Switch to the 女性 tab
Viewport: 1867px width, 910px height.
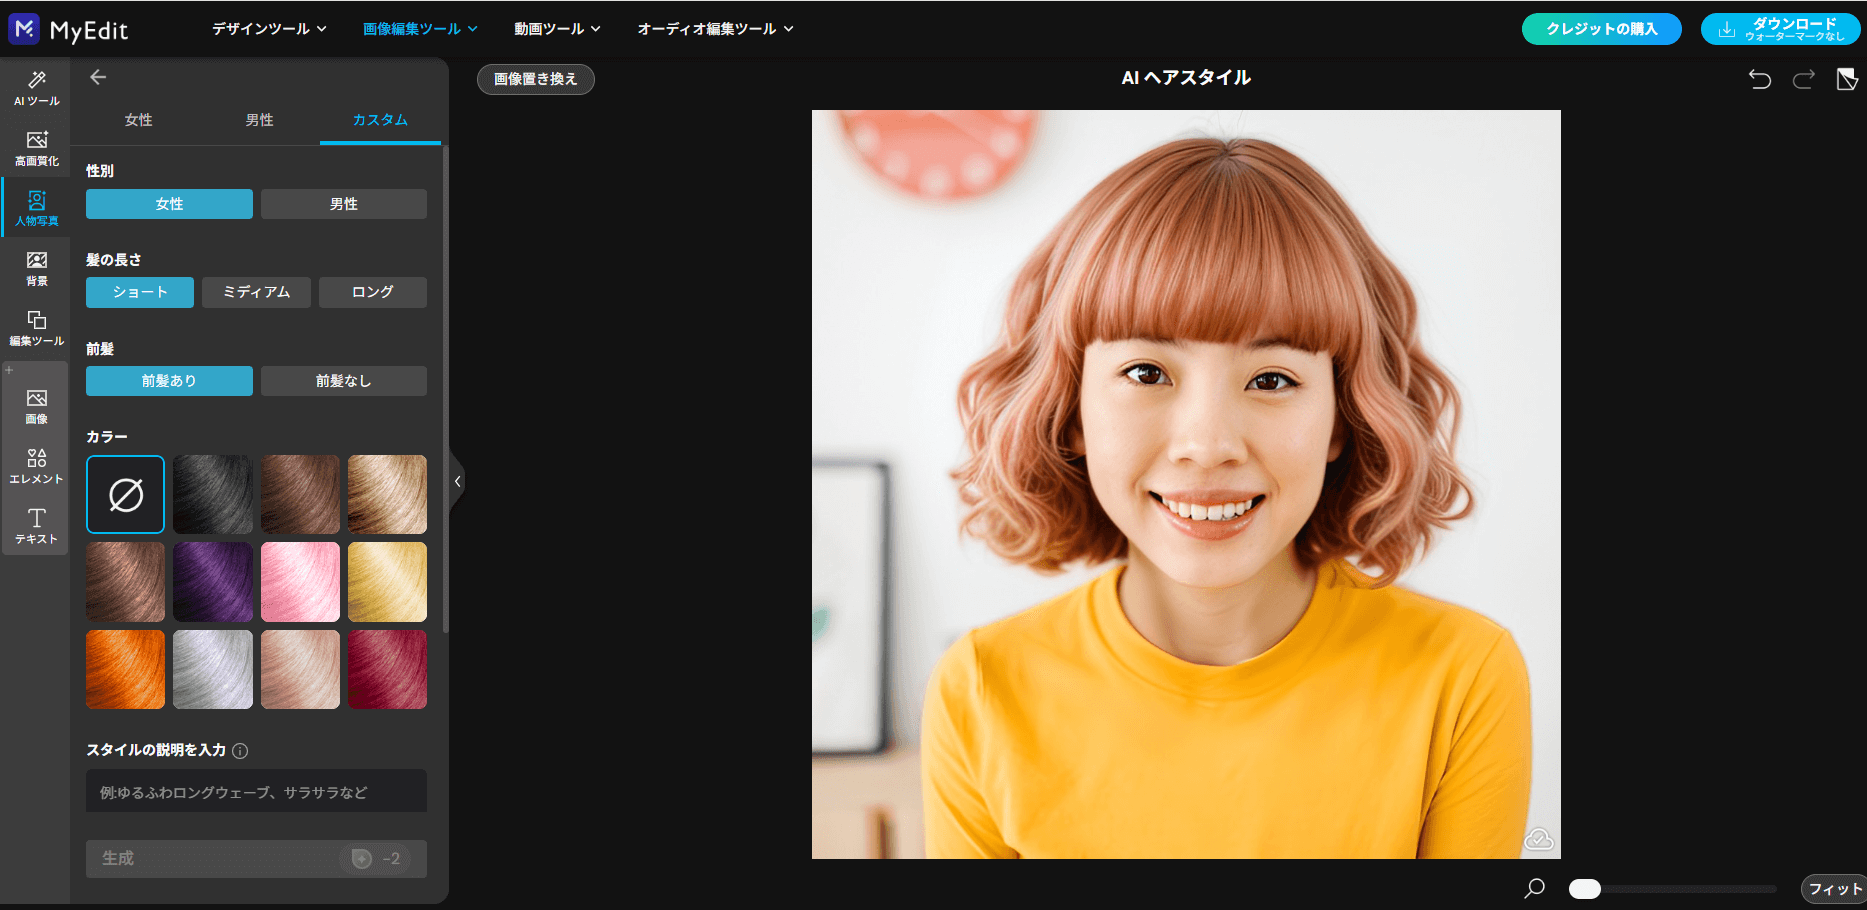(x=138, y=120)
